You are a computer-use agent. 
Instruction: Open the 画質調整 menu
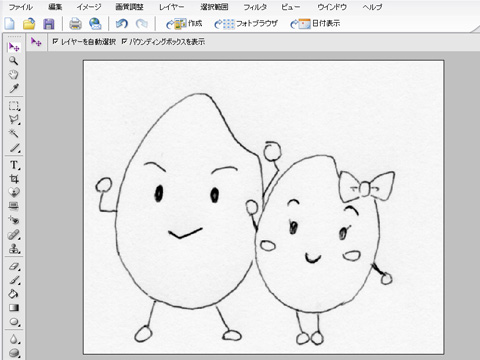(x=129, y=7)
